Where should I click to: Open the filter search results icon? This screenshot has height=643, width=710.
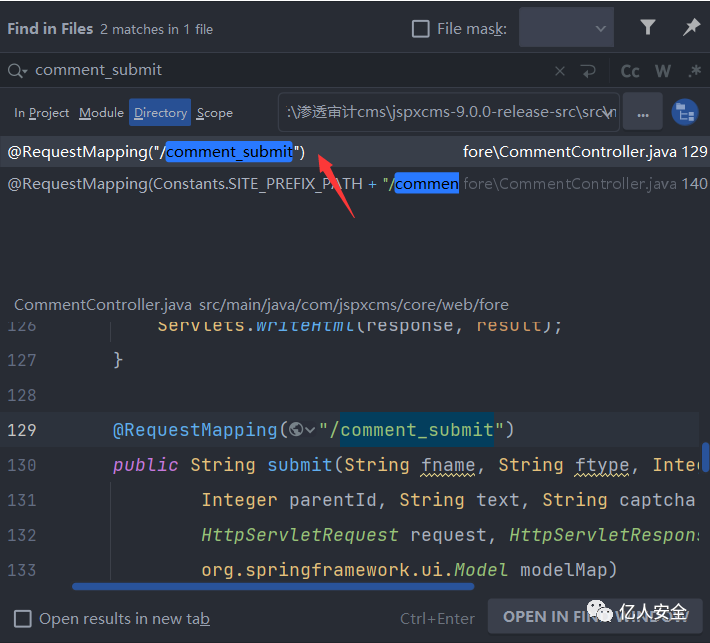[648, 28]
